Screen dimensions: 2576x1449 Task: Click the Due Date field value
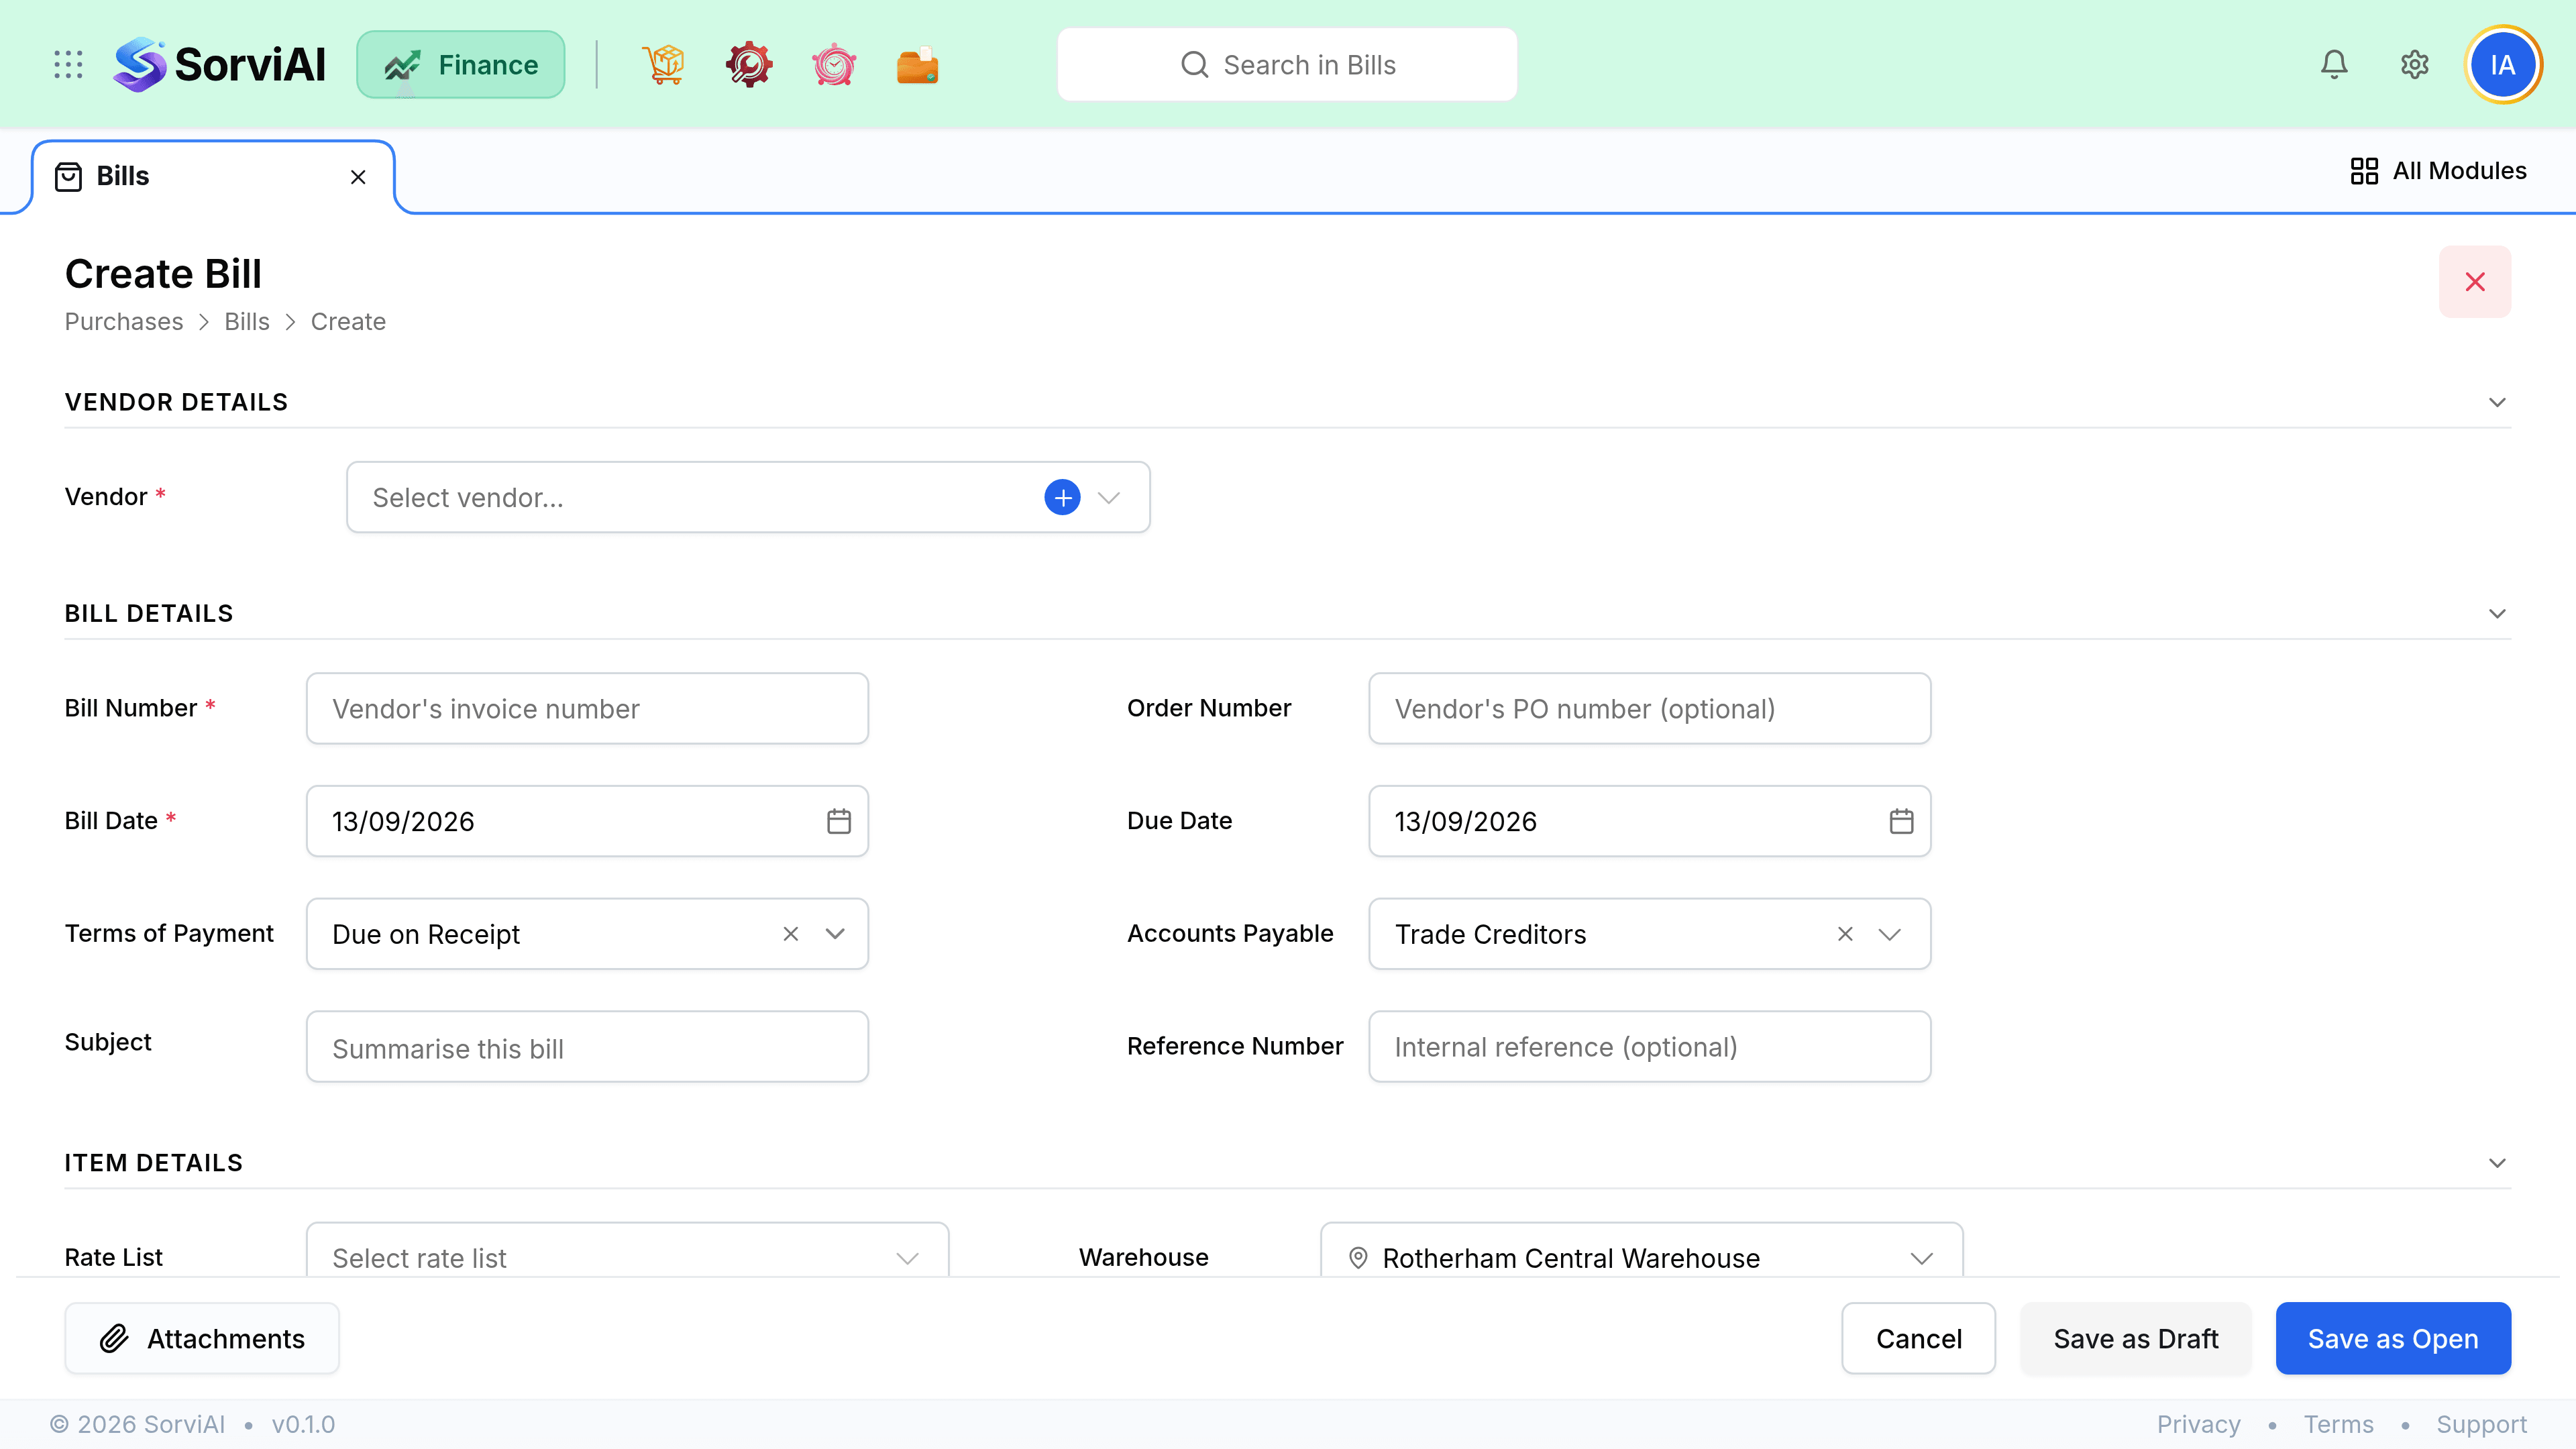(x=1465, y=821)
